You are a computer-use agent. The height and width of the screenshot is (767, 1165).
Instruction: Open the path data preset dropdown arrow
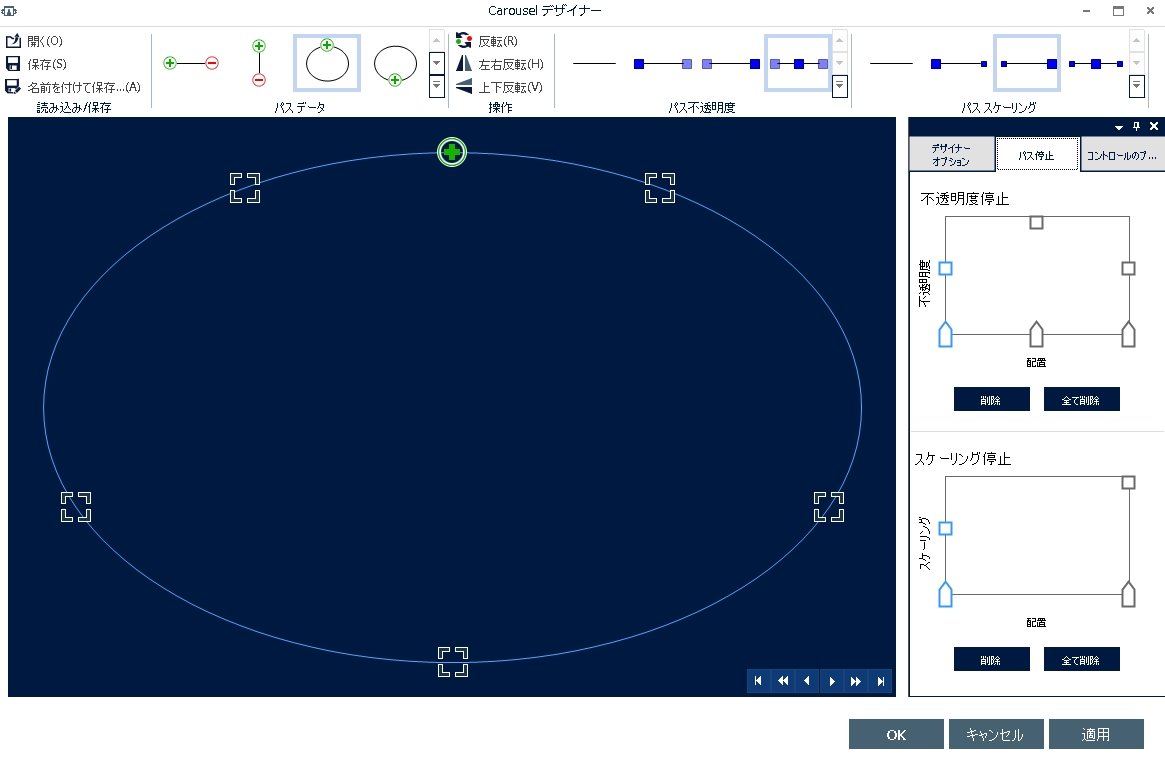click(436, 62)
